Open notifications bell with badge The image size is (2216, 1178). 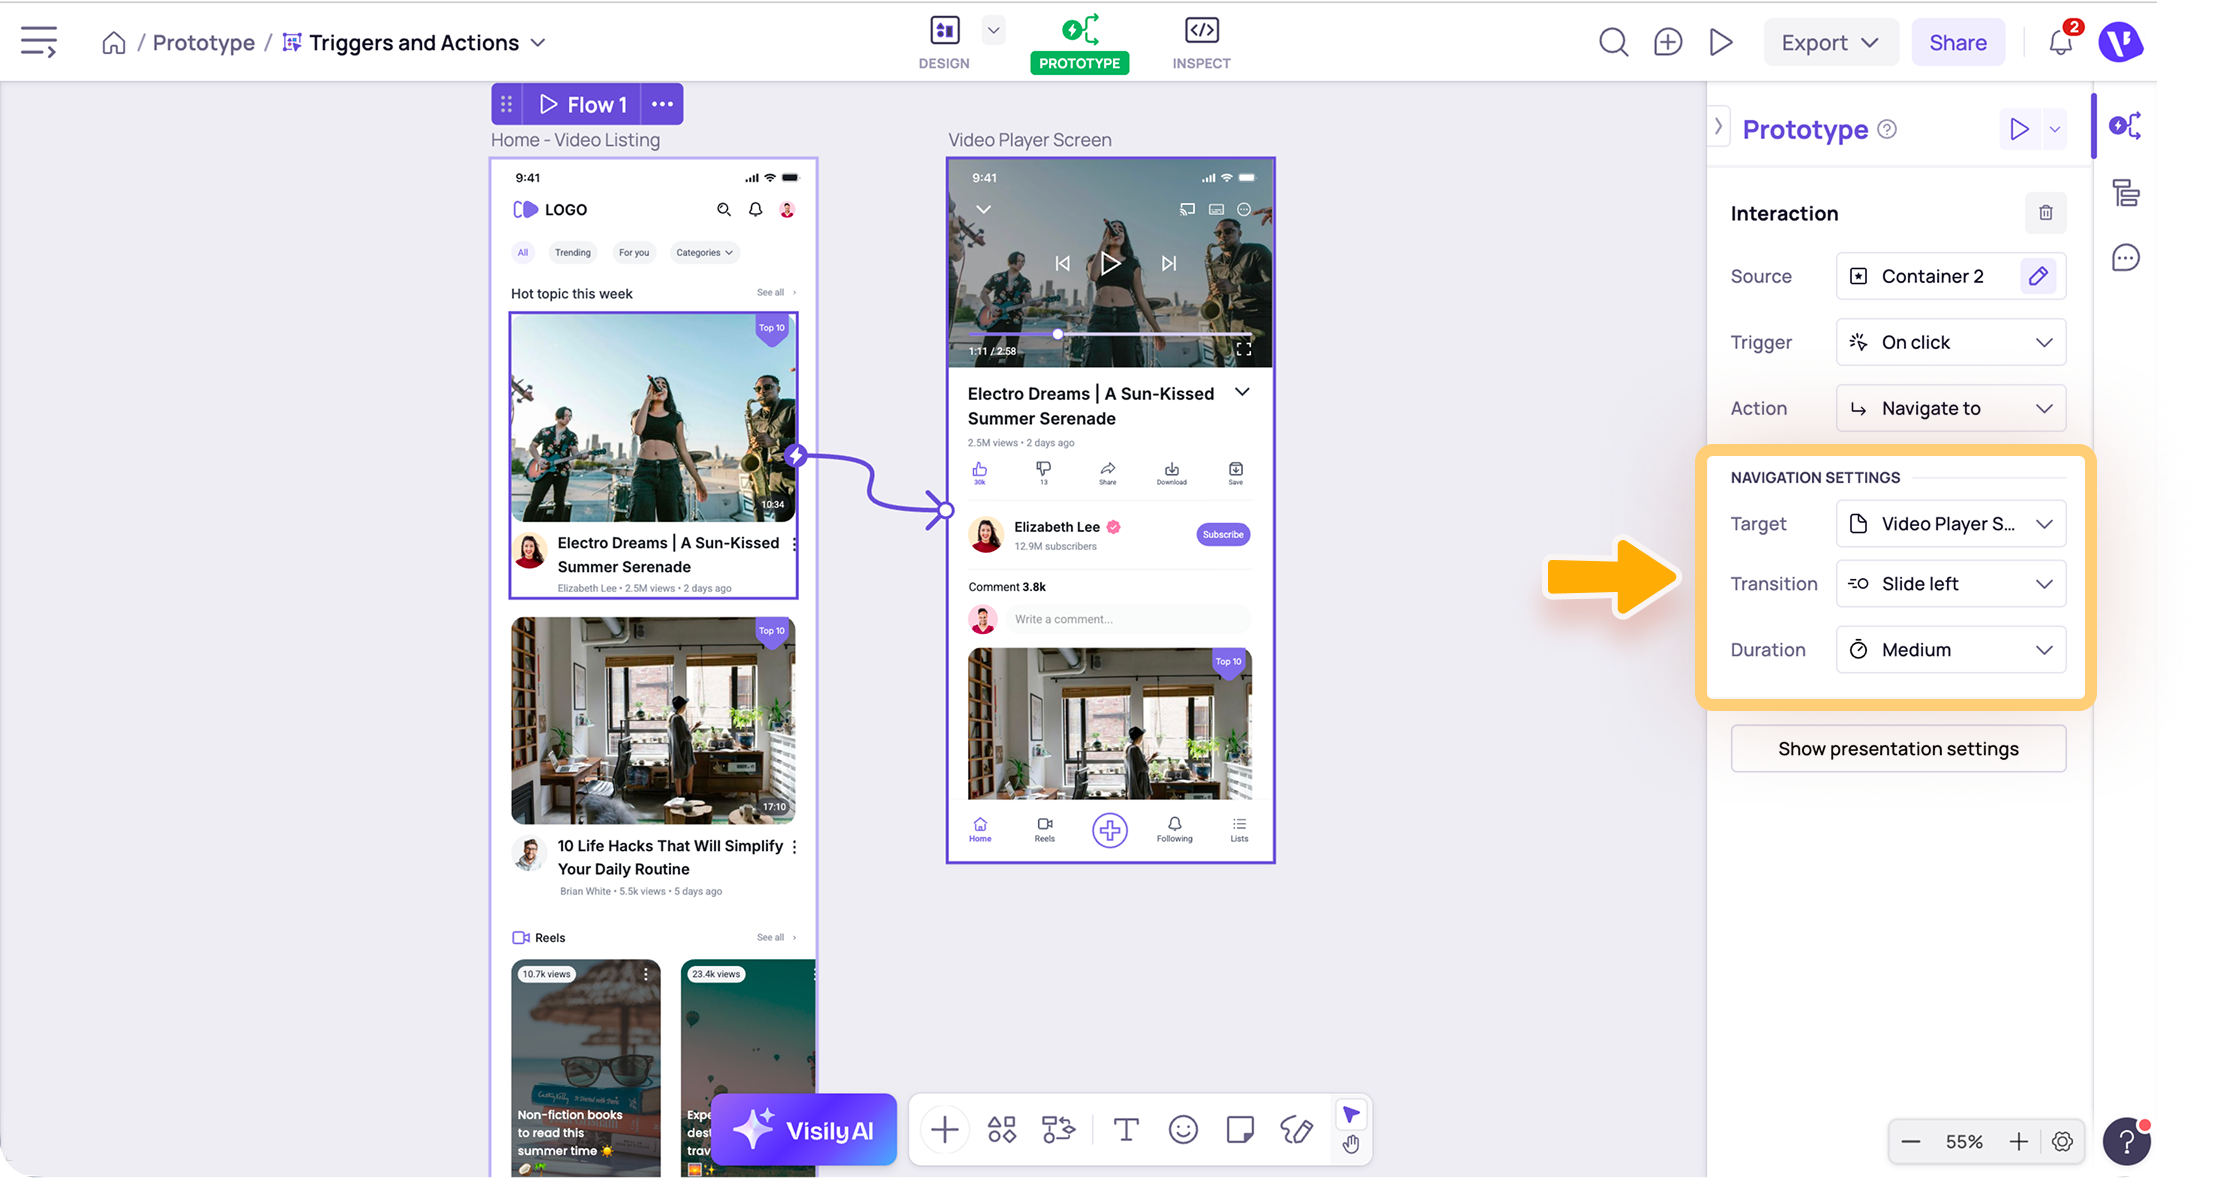click(x=2061, y=41)
